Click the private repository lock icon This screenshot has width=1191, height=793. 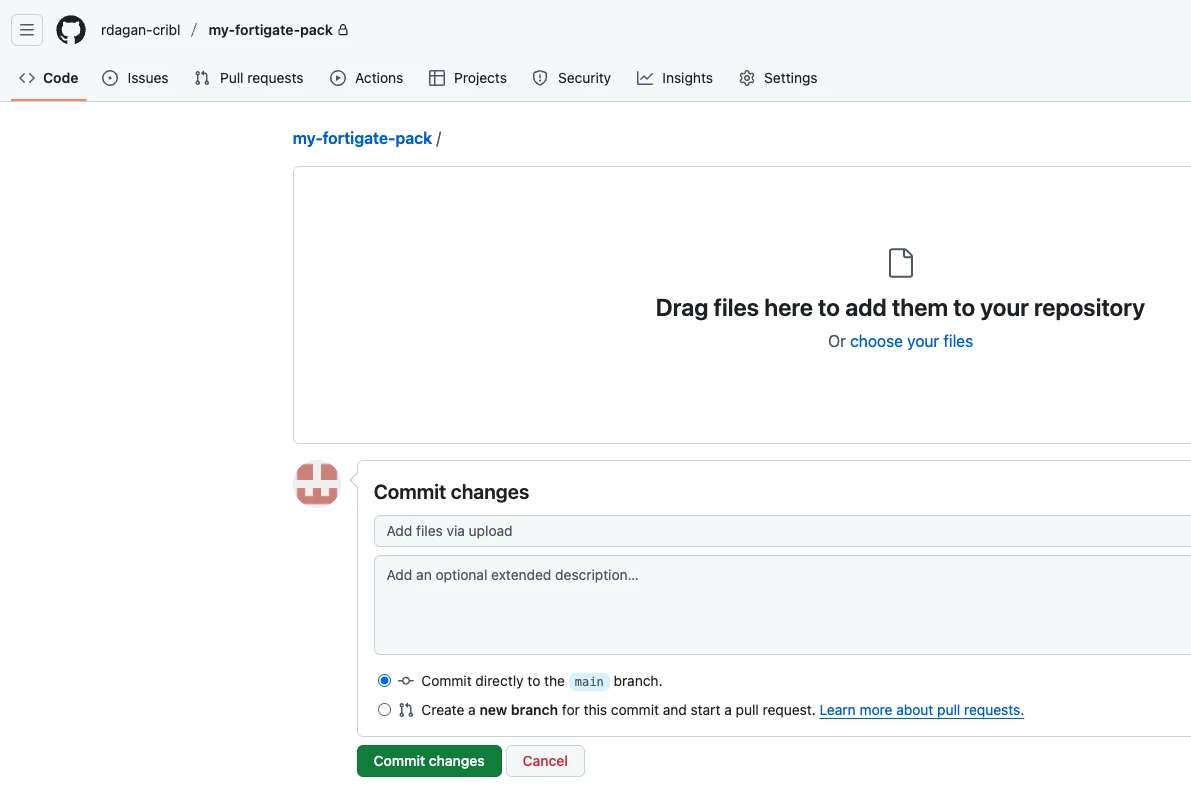pyautogui.click(x=343, y=30)
